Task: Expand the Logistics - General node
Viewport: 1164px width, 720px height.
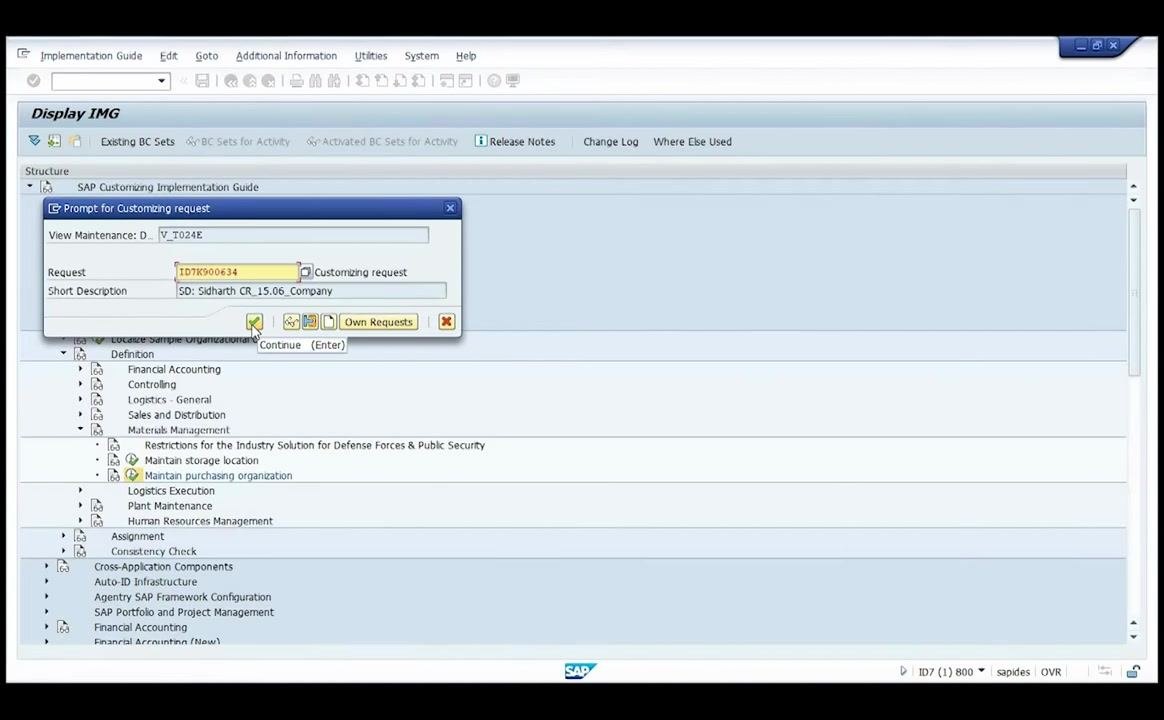Action: (x=80, y=399)
